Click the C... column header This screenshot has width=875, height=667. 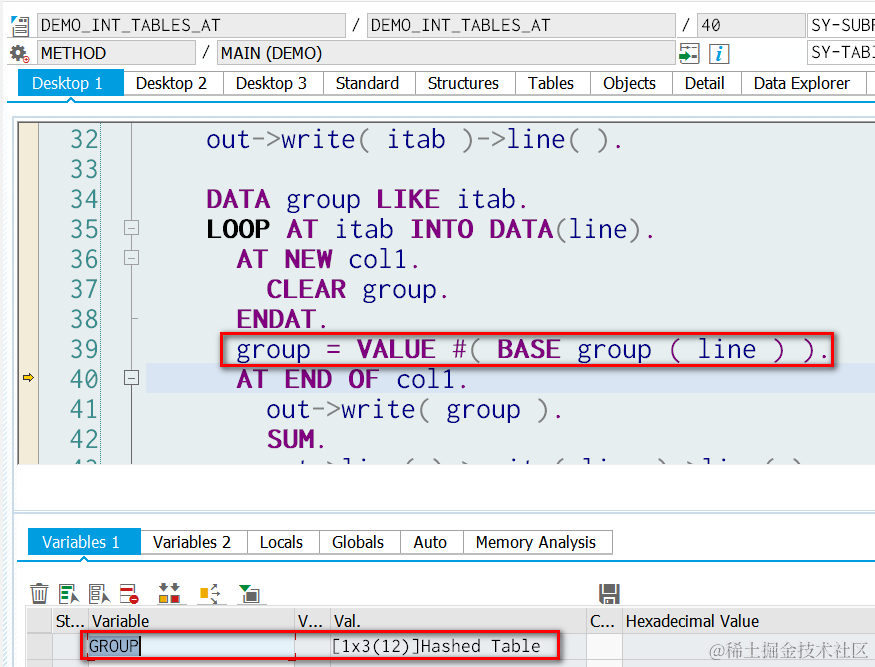click(604, 621)
